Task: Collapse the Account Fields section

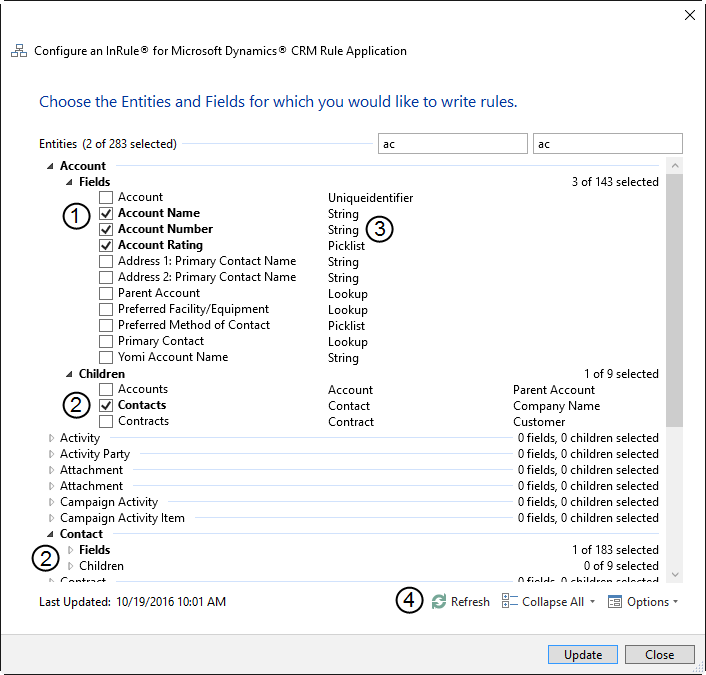Action: click(69, 182)
